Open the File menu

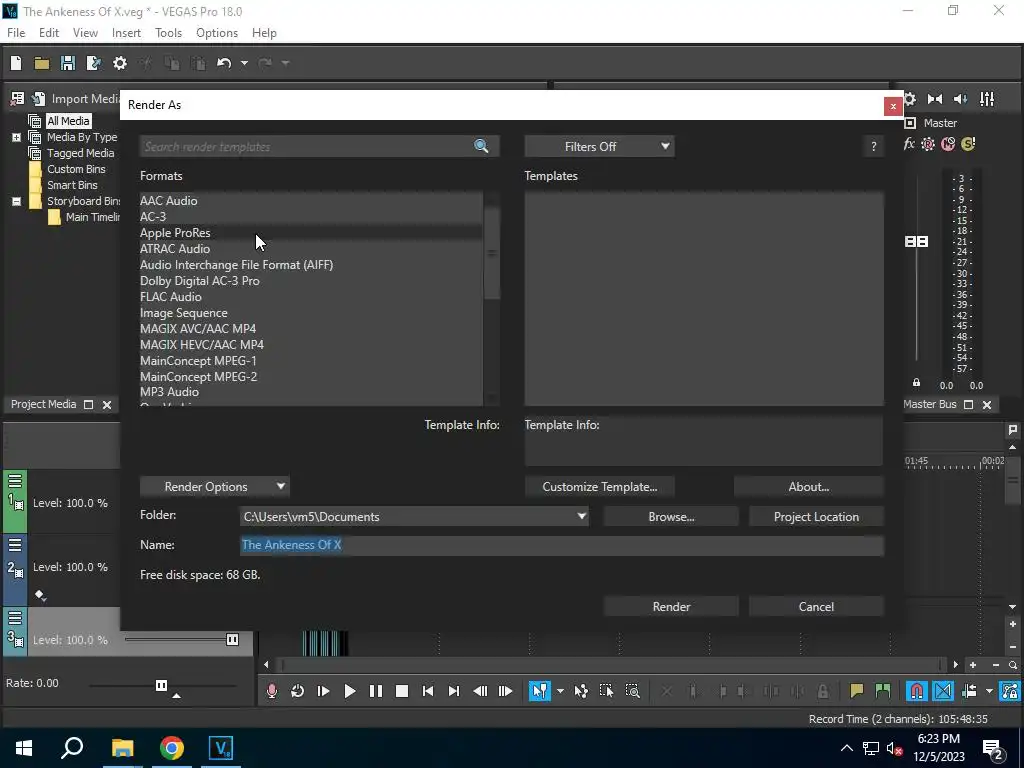(x=16, y=33)
